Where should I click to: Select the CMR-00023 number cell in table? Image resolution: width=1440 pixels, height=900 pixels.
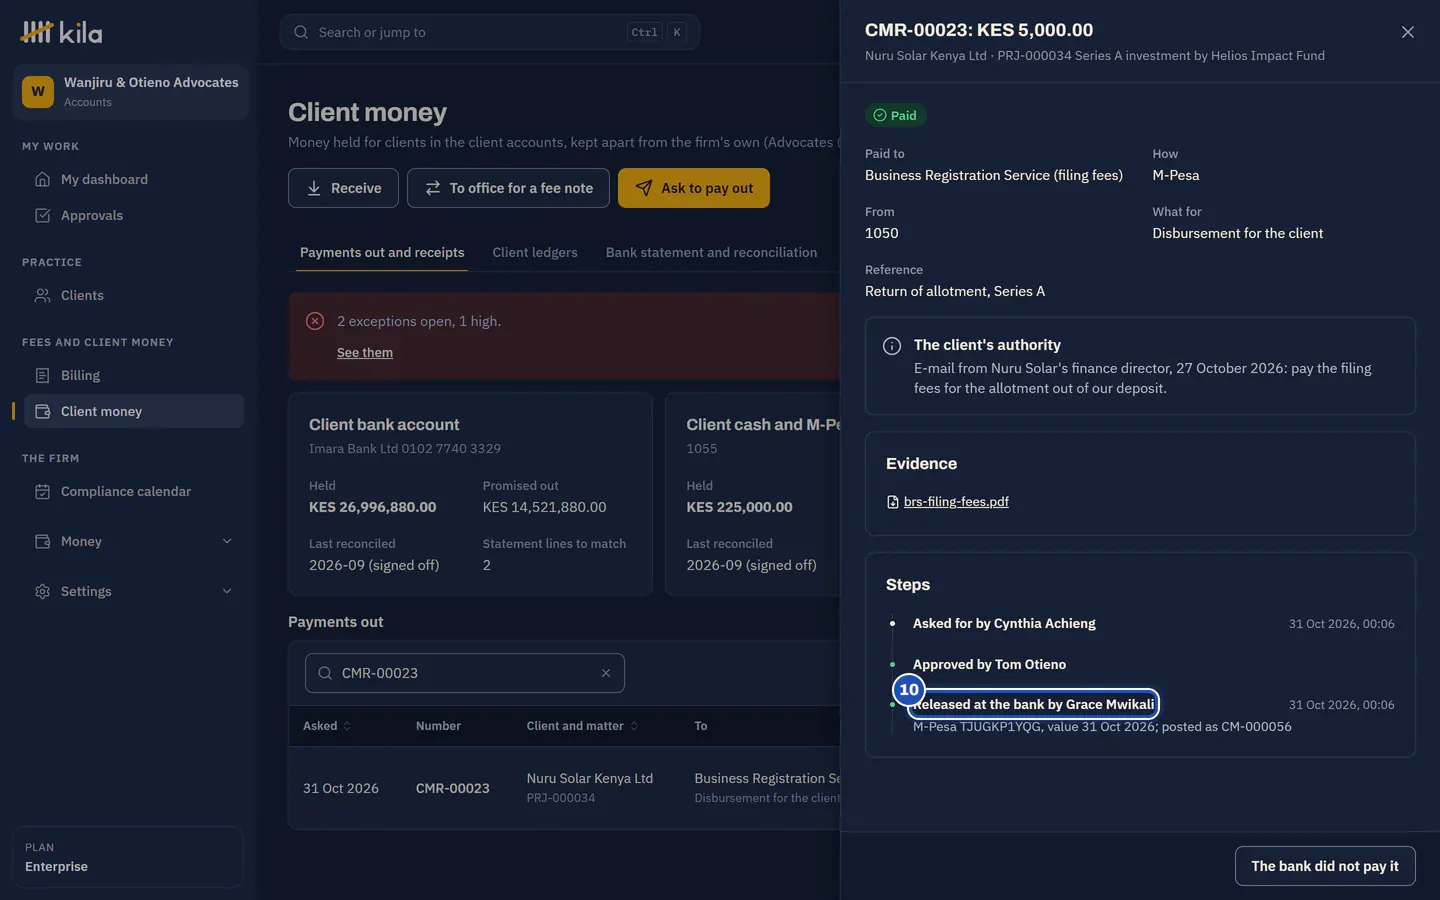pos(453,788)
